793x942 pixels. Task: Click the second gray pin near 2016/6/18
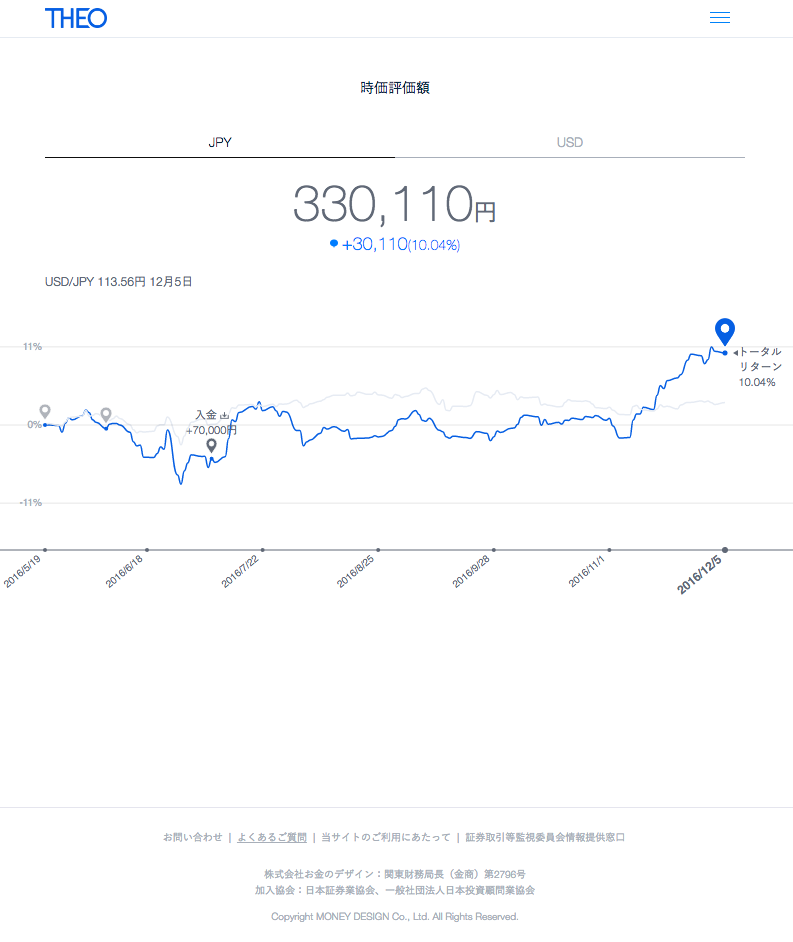coord(106,414)
